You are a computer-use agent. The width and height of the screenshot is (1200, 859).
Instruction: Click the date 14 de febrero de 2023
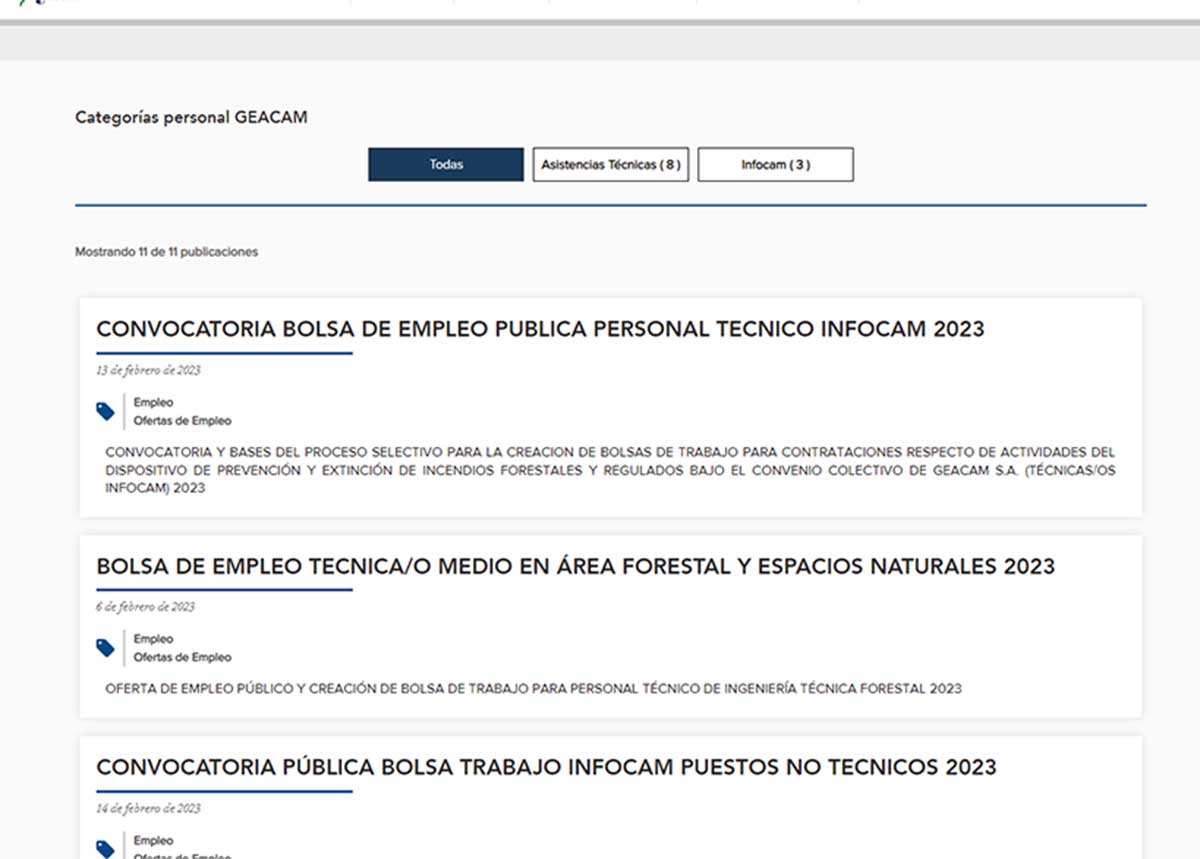(148, 808)
